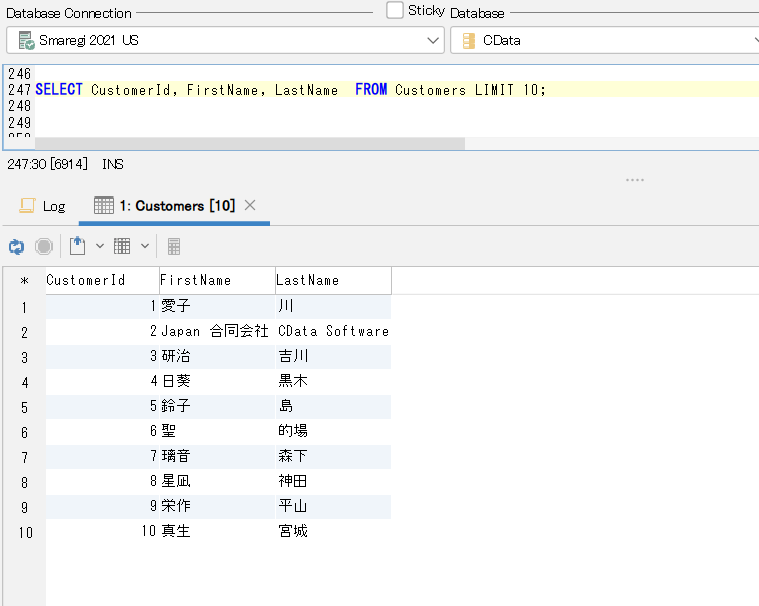Click the export results icon

tap(77, 246)
